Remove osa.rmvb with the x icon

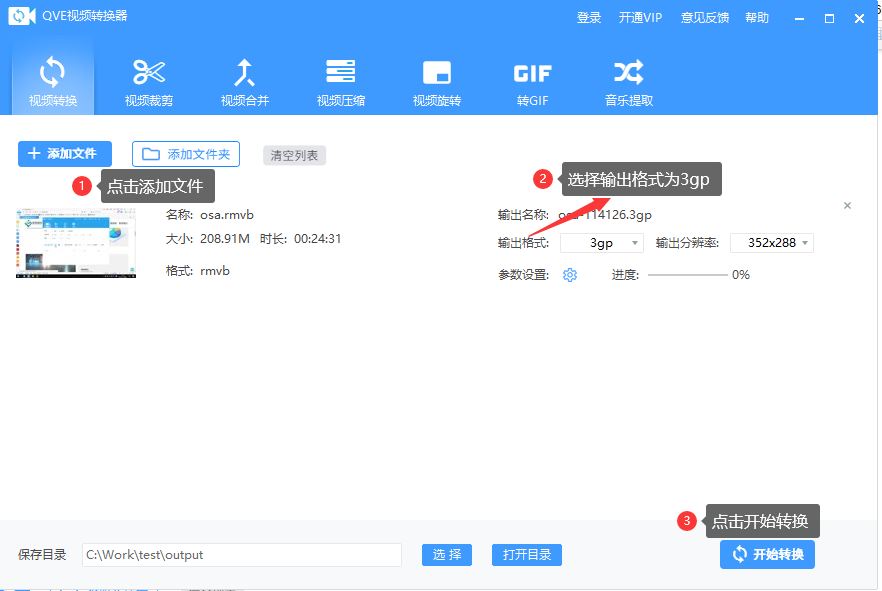[847, 206]
